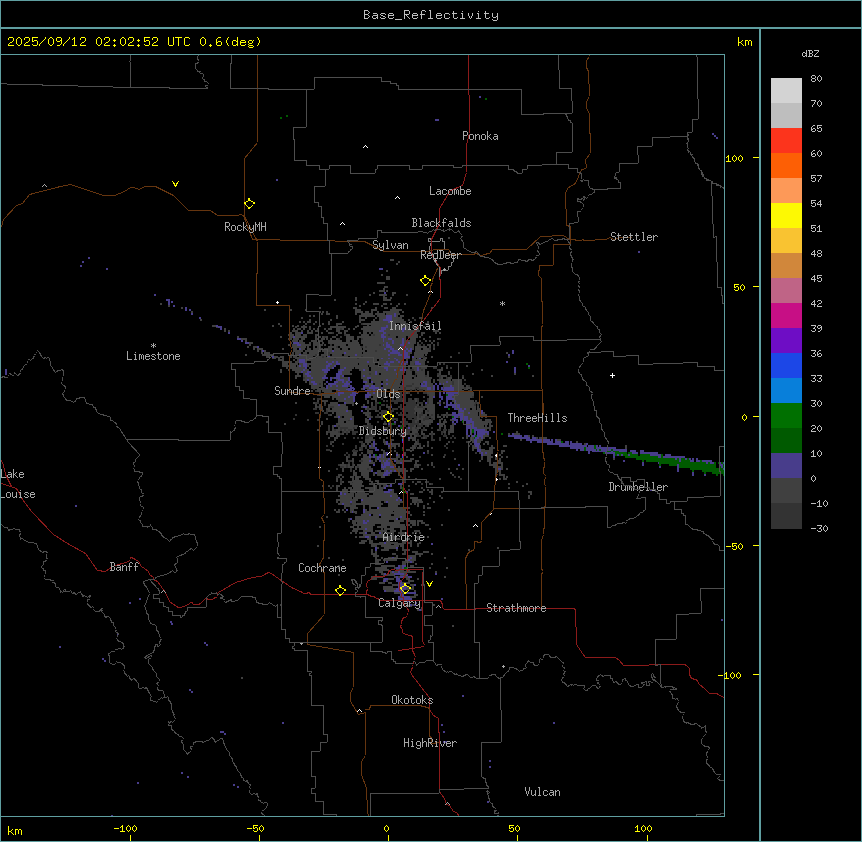Click the Blackfalds city label
The height and width of the screenshot is (842, 862).
tap(441, 223)
